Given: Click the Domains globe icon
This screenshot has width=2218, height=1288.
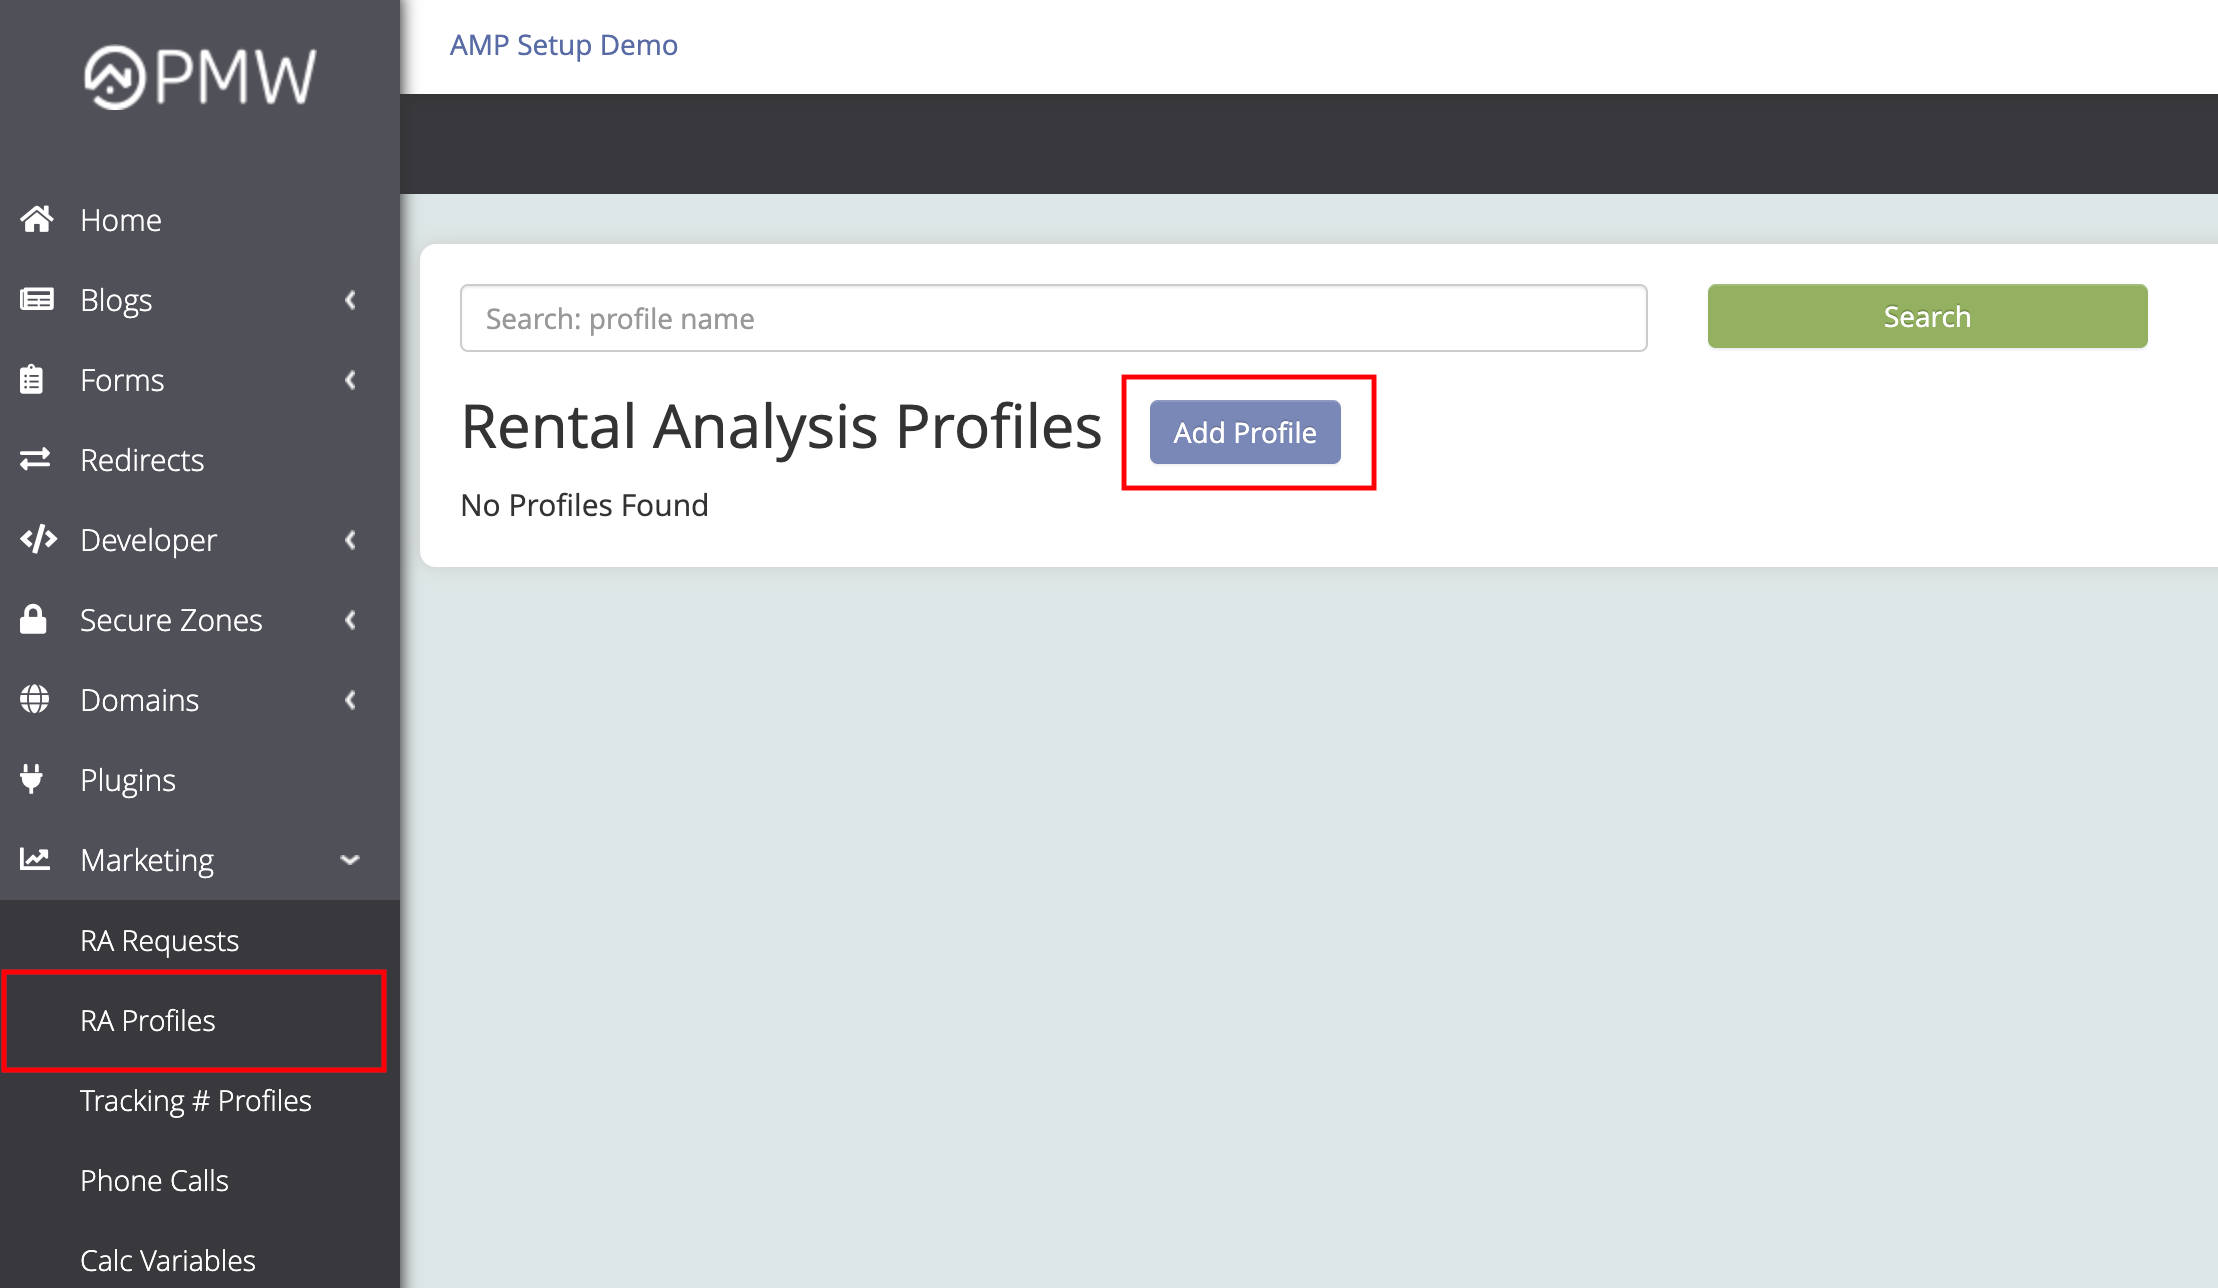Looking at the screenshot, I should pos(35,699).
